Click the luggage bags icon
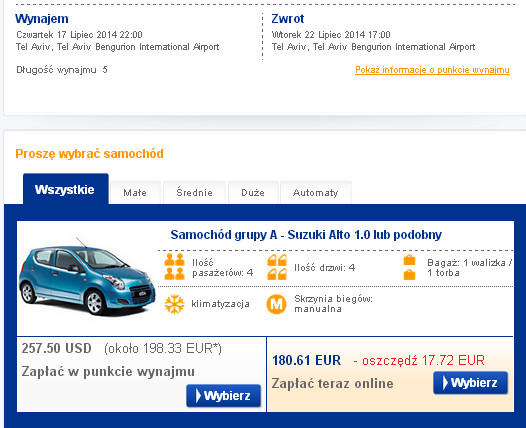The width and height of the screenshot is (526, 428). point(409,267)
